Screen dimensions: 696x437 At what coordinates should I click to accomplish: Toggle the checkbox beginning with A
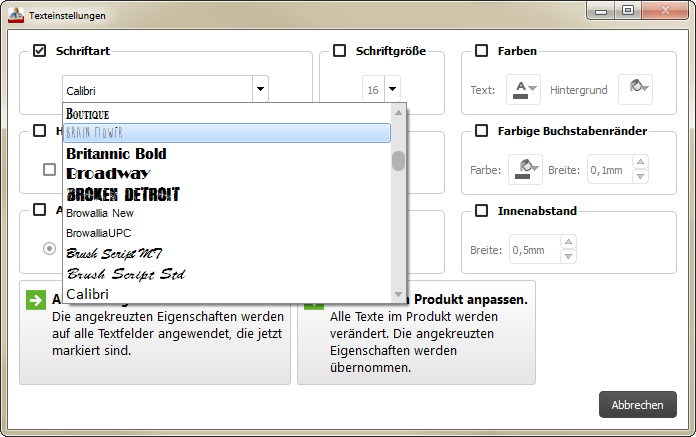click(x=40, y=209)
